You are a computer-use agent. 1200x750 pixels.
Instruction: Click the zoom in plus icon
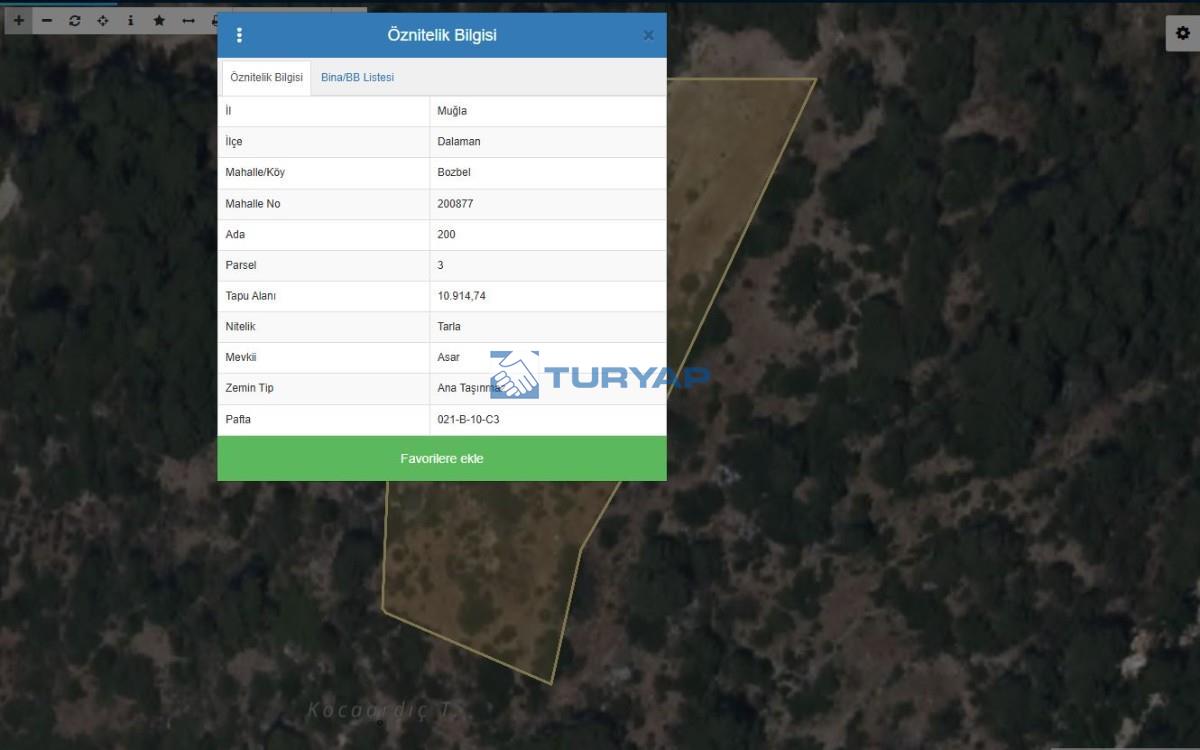click(19, 20)
